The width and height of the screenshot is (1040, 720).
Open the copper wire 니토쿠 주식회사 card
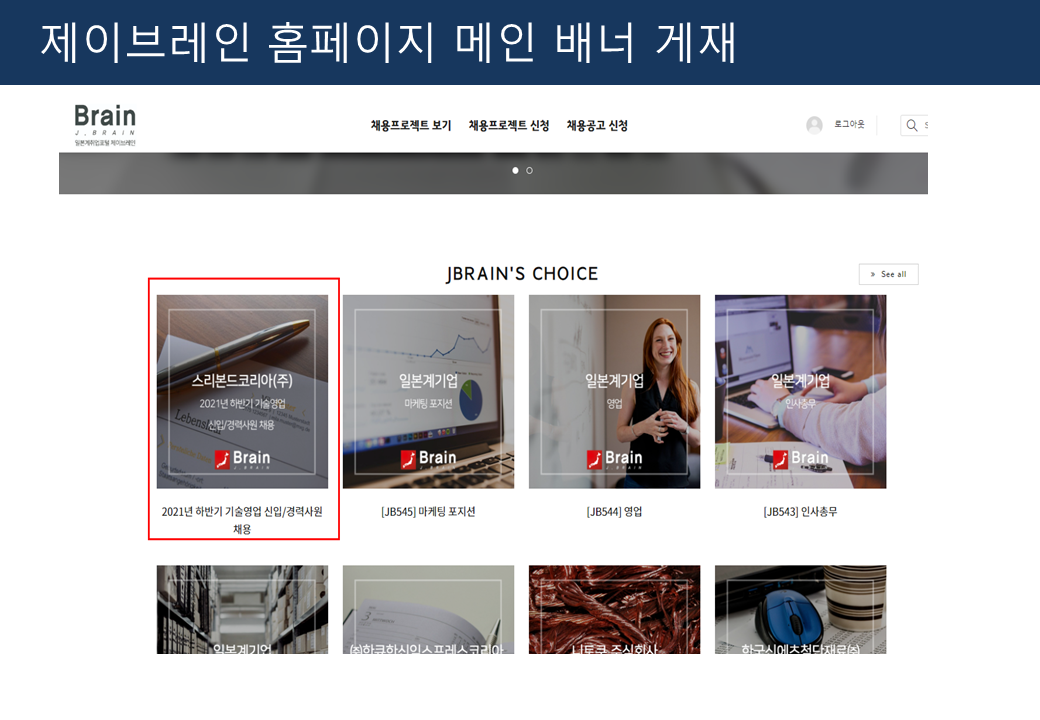pyautogui.click(x=614, y=609)
